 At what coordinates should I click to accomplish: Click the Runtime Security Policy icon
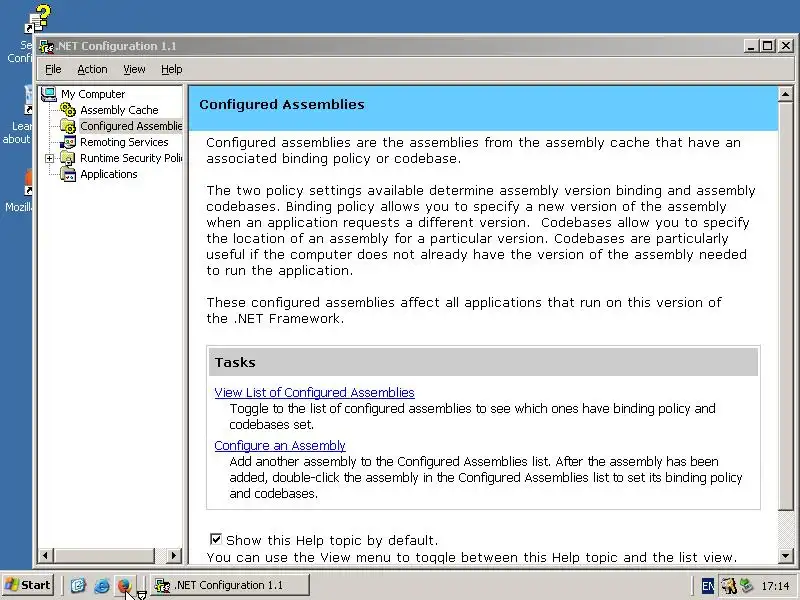(68, 158)
